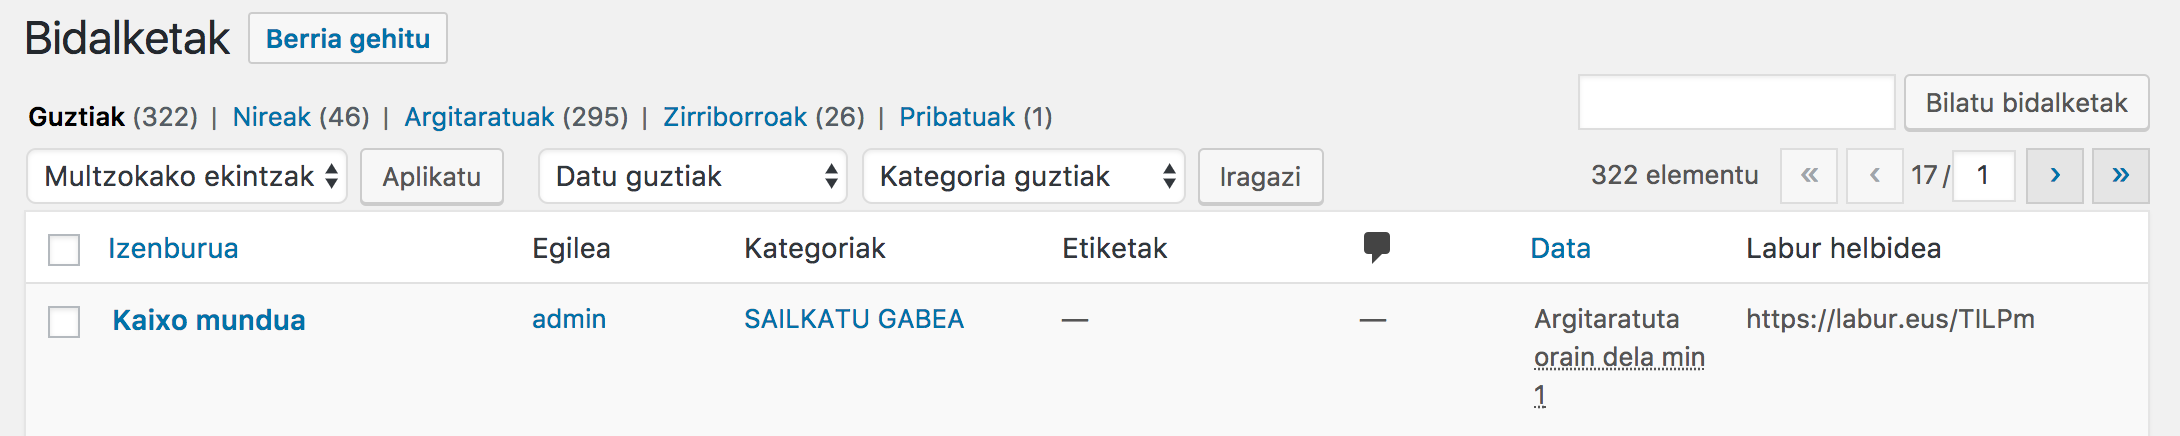
Task: Click the previous page arrow
Action: click(x=1874, y=176)
